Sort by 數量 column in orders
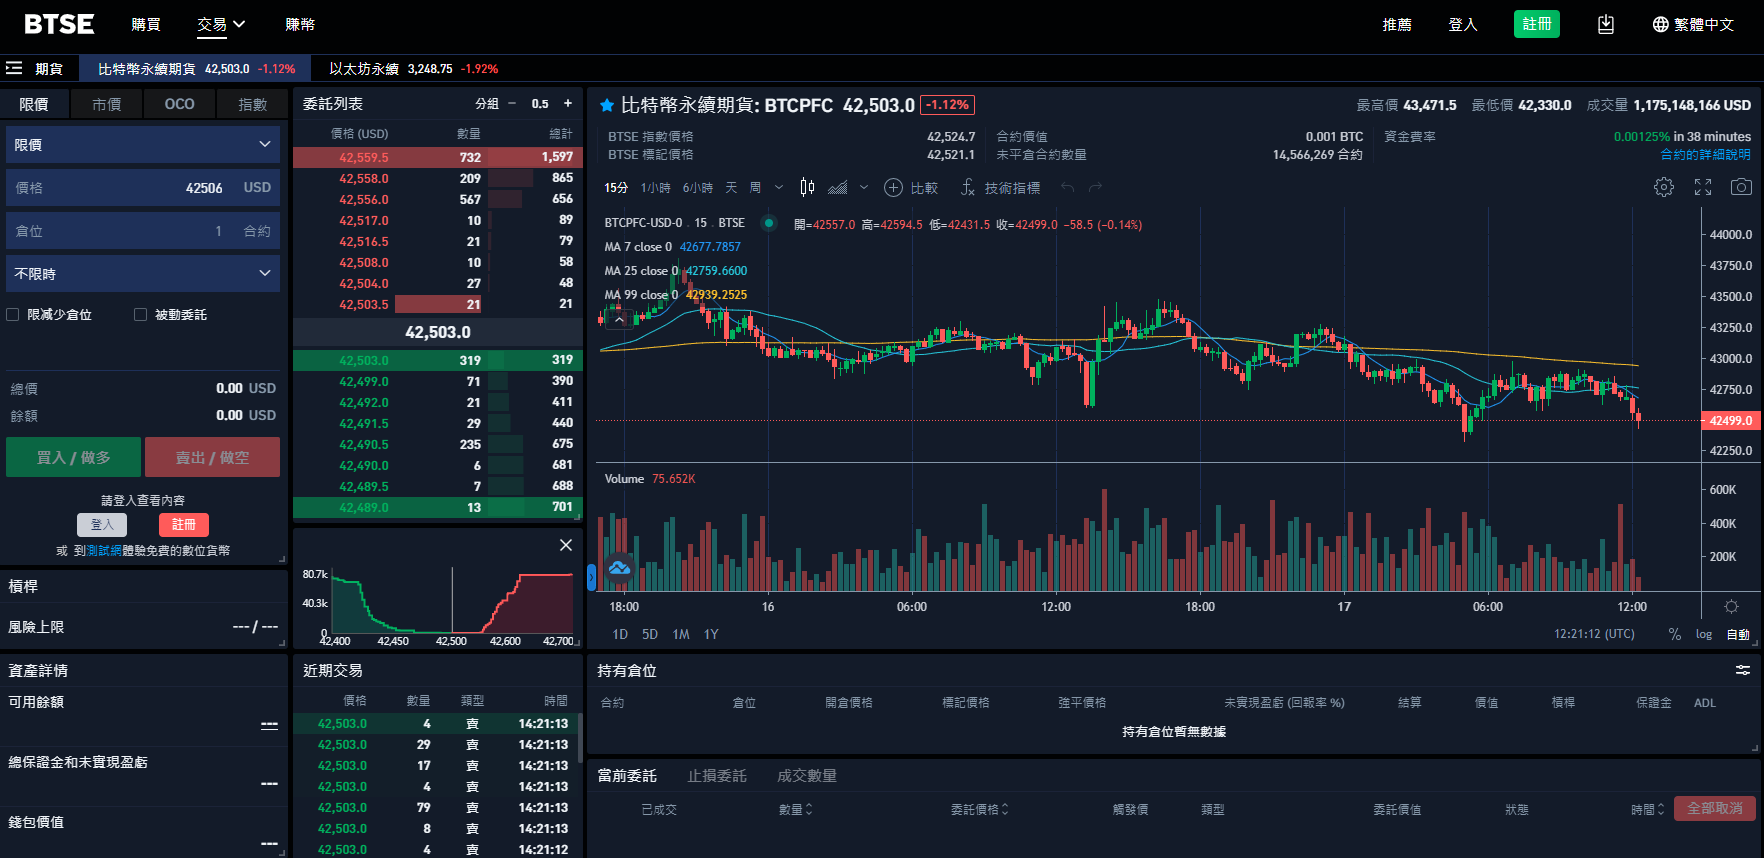The width and height of the screenshot is (1764, 858). tap(796, 809)
